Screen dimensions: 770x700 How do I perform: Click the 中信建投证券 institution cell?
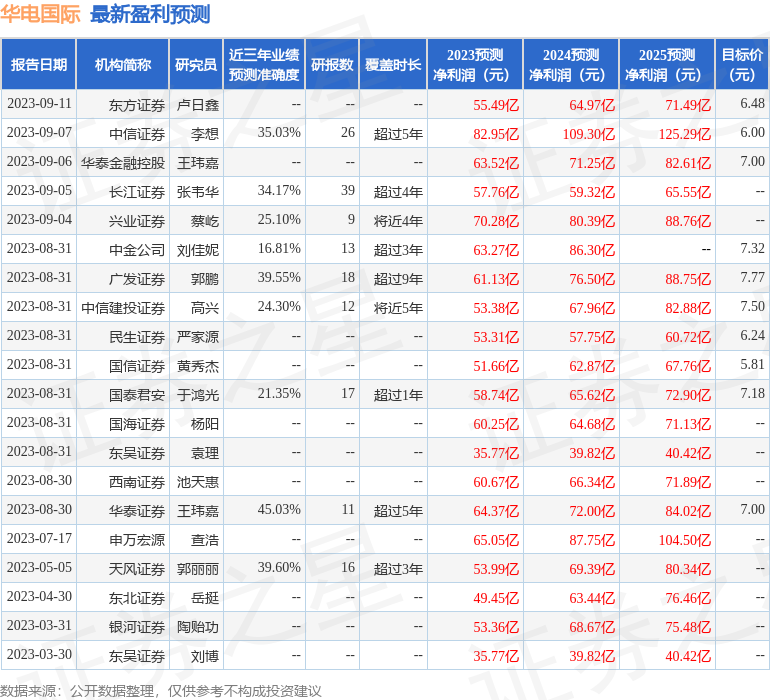click(x=123, y=308)
